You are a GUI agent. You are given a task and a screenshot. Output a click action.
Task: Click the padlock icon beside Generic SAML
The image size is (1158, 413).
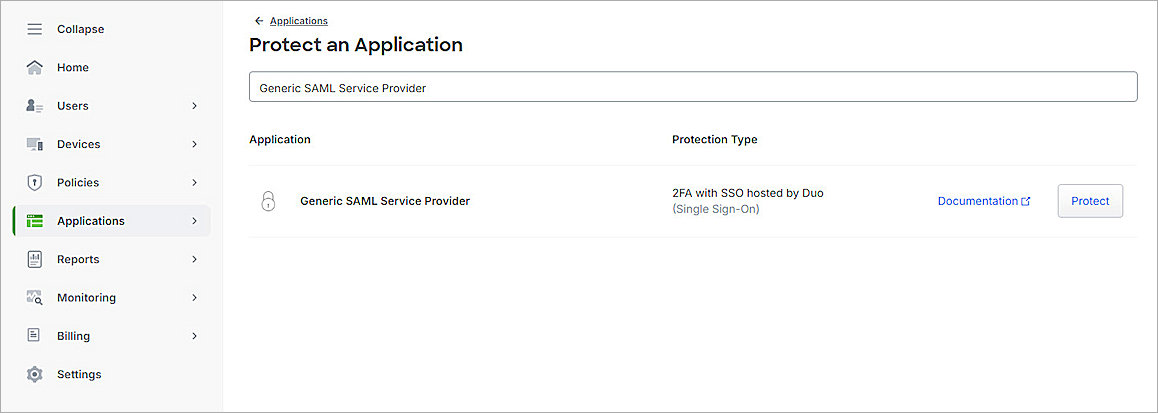click(269, 201)
